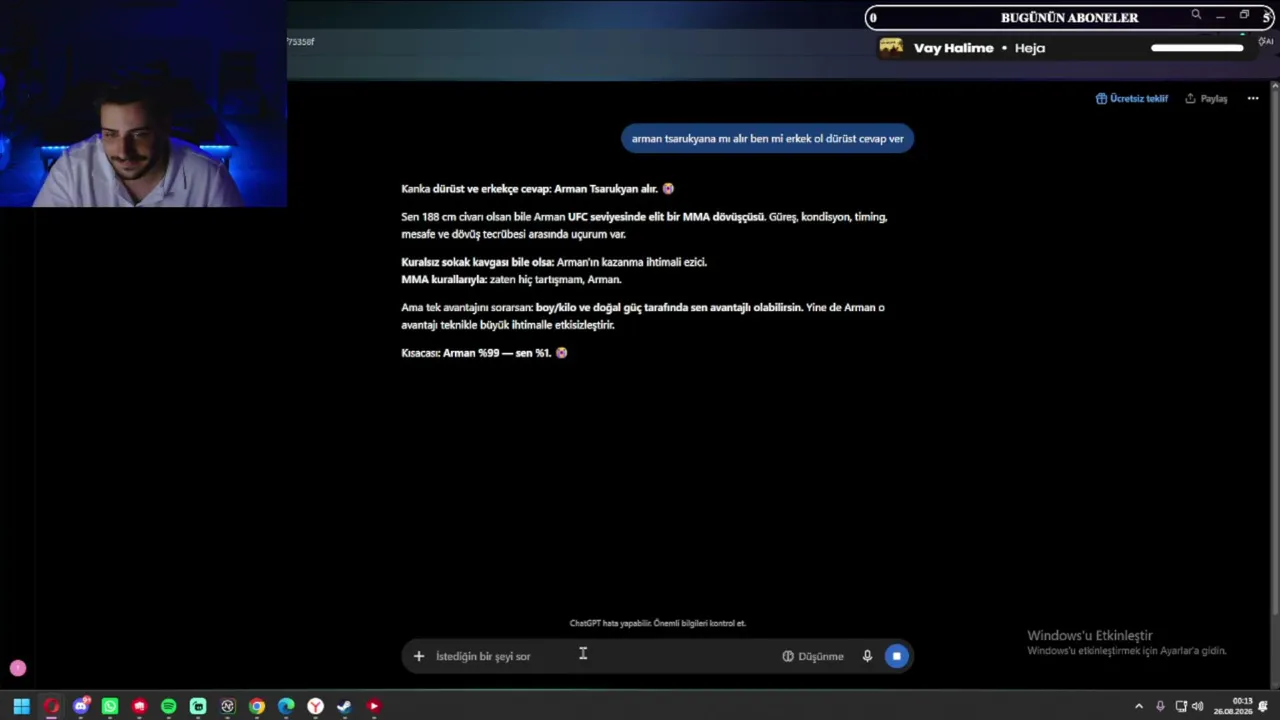Toggle the Düşünme thinking mode
This screenshot has width=1280, height=720.
[813, 656]
